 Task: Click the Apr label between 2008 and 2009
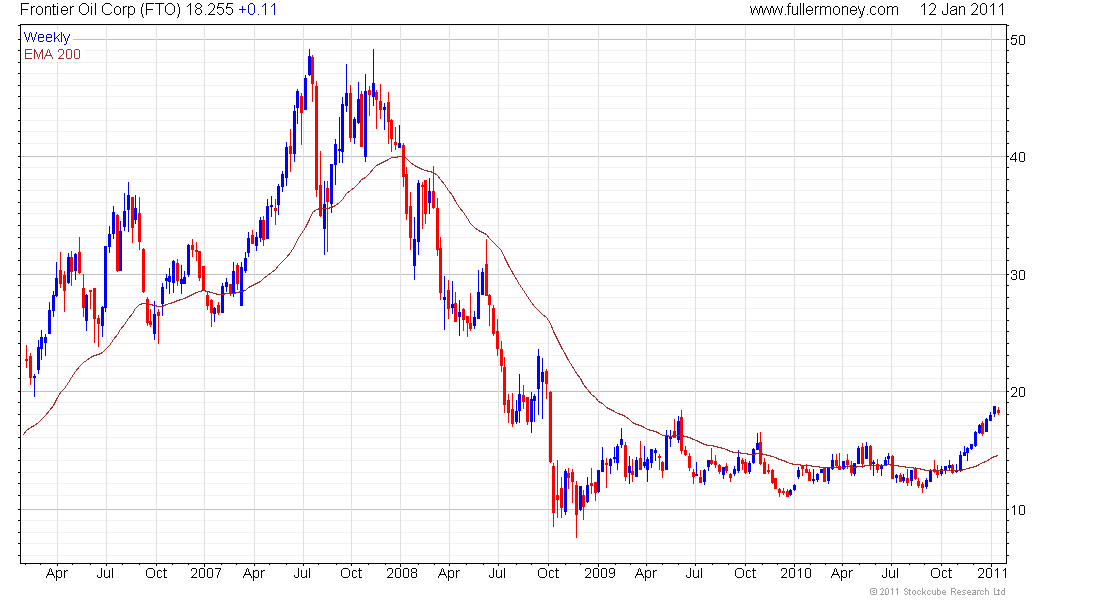pos(448,573)
